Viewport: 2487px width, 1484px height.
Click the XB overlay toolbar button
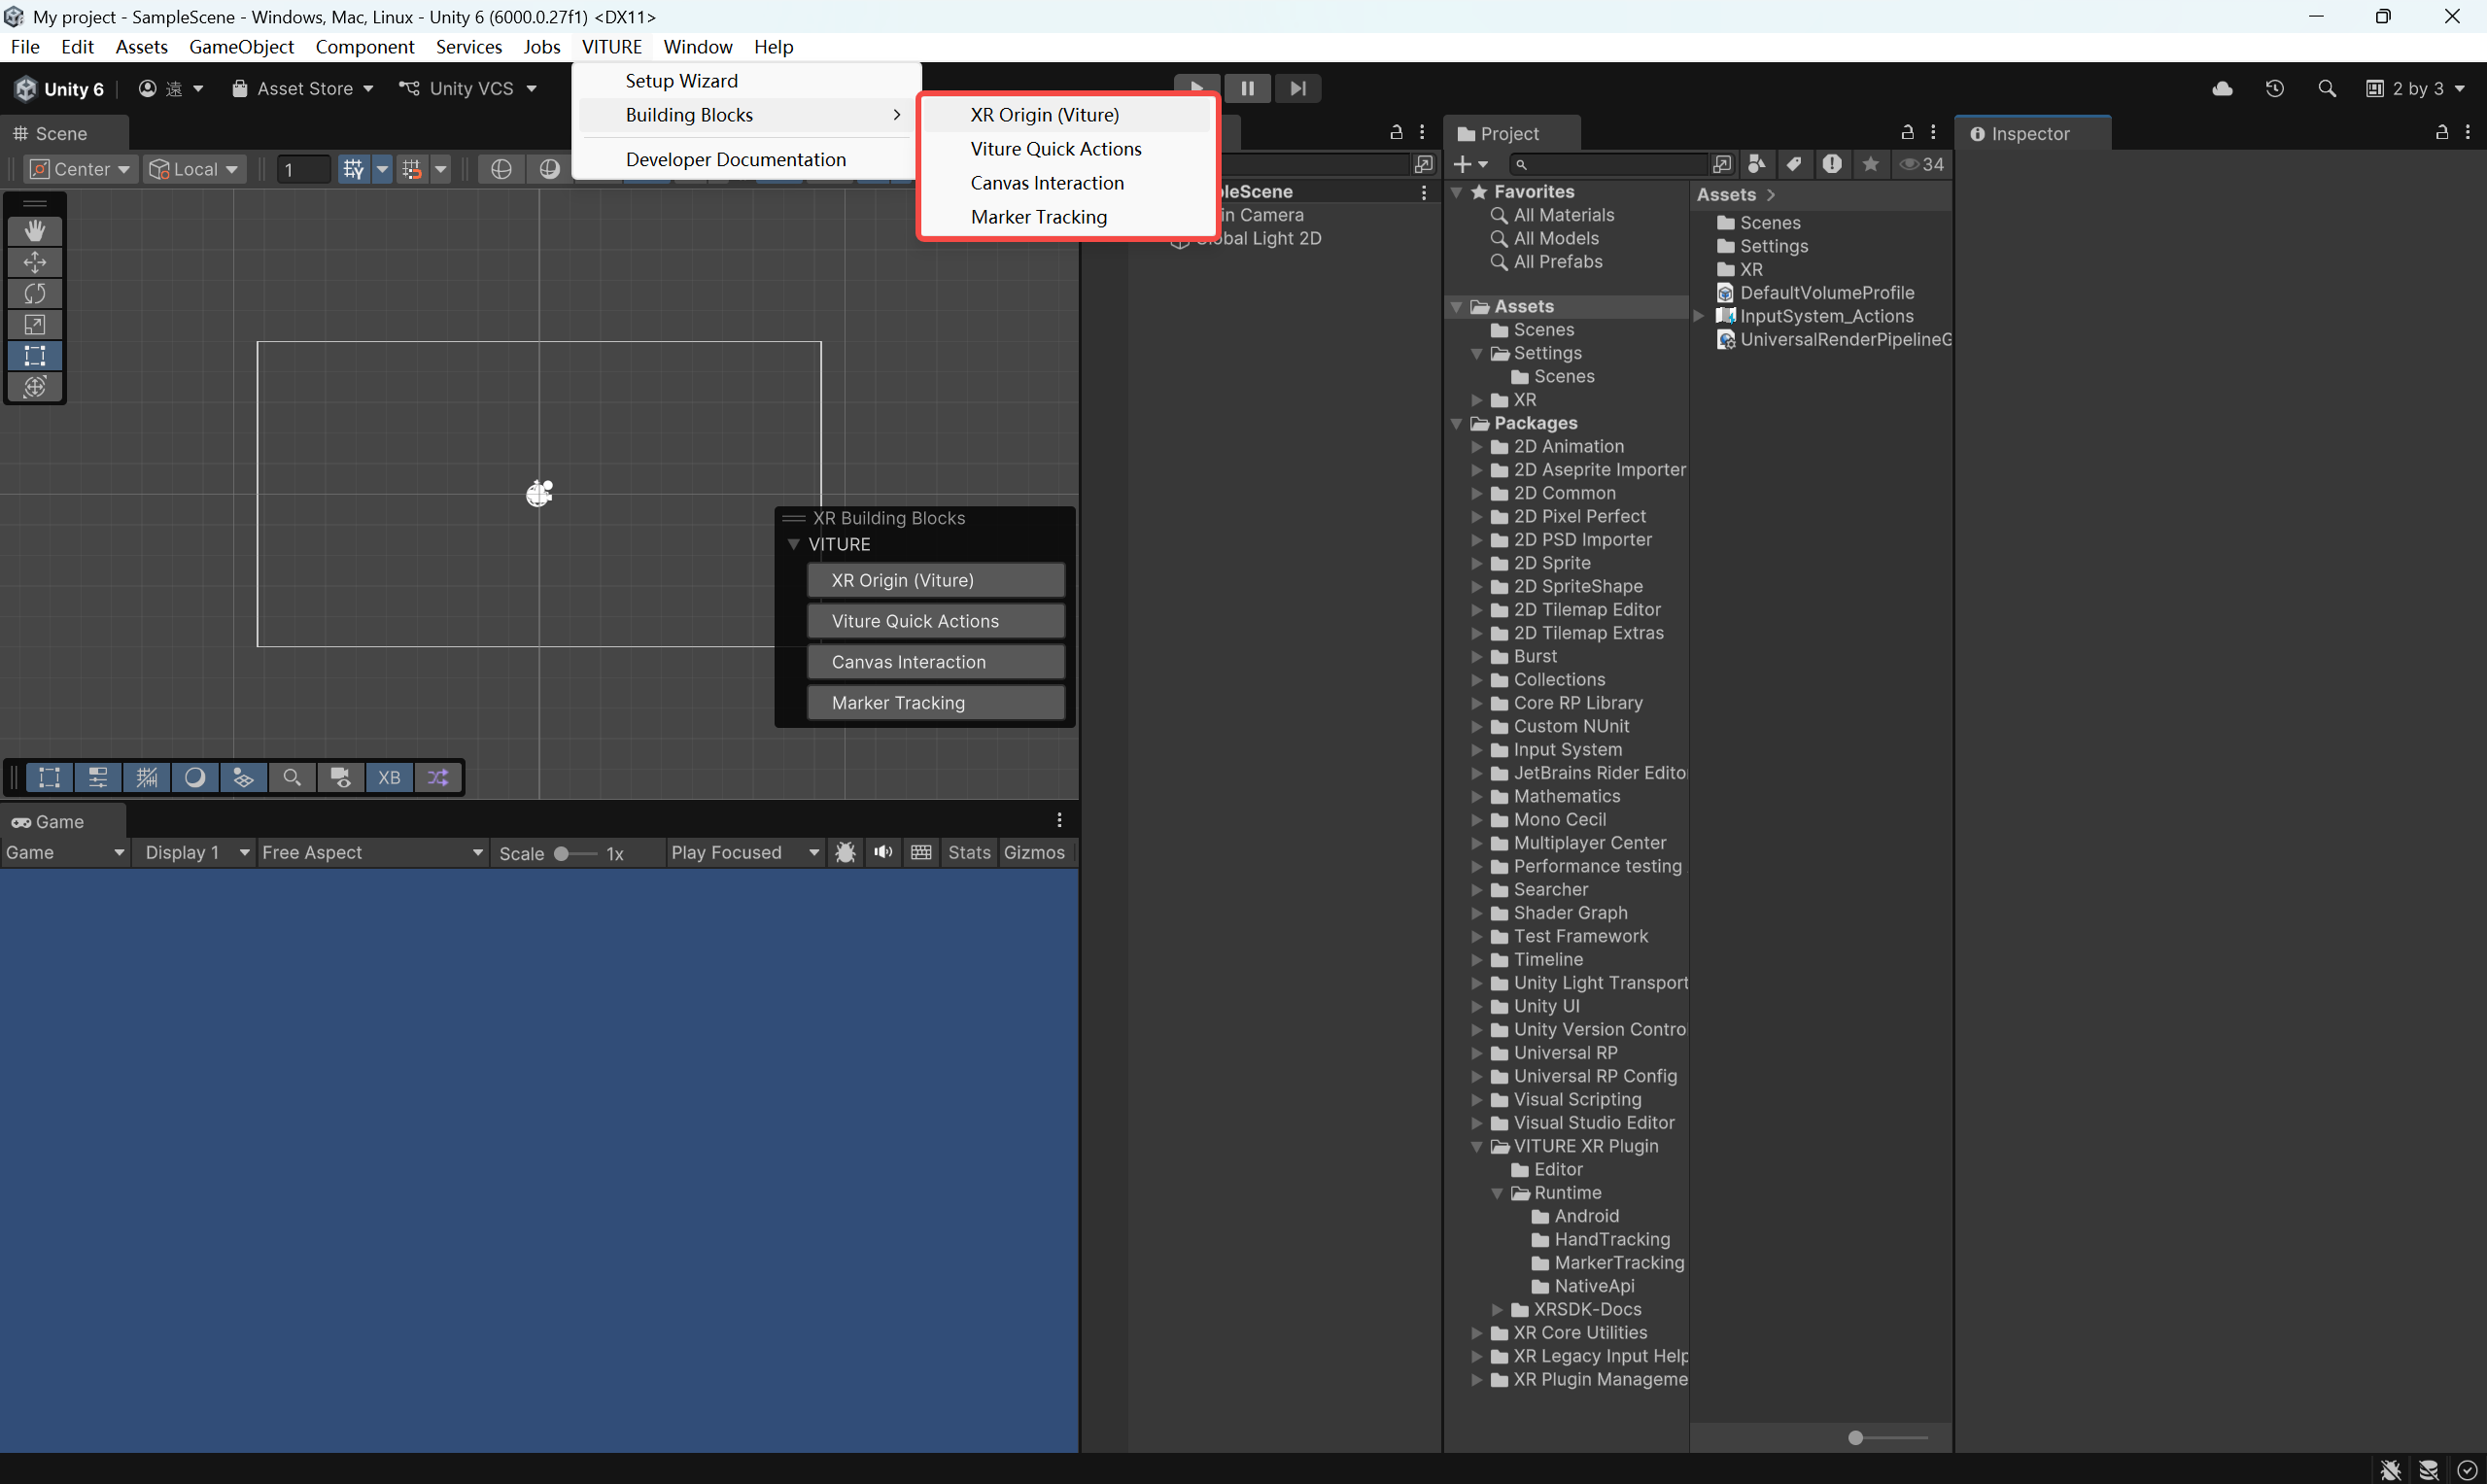click(x=389, y=777)
